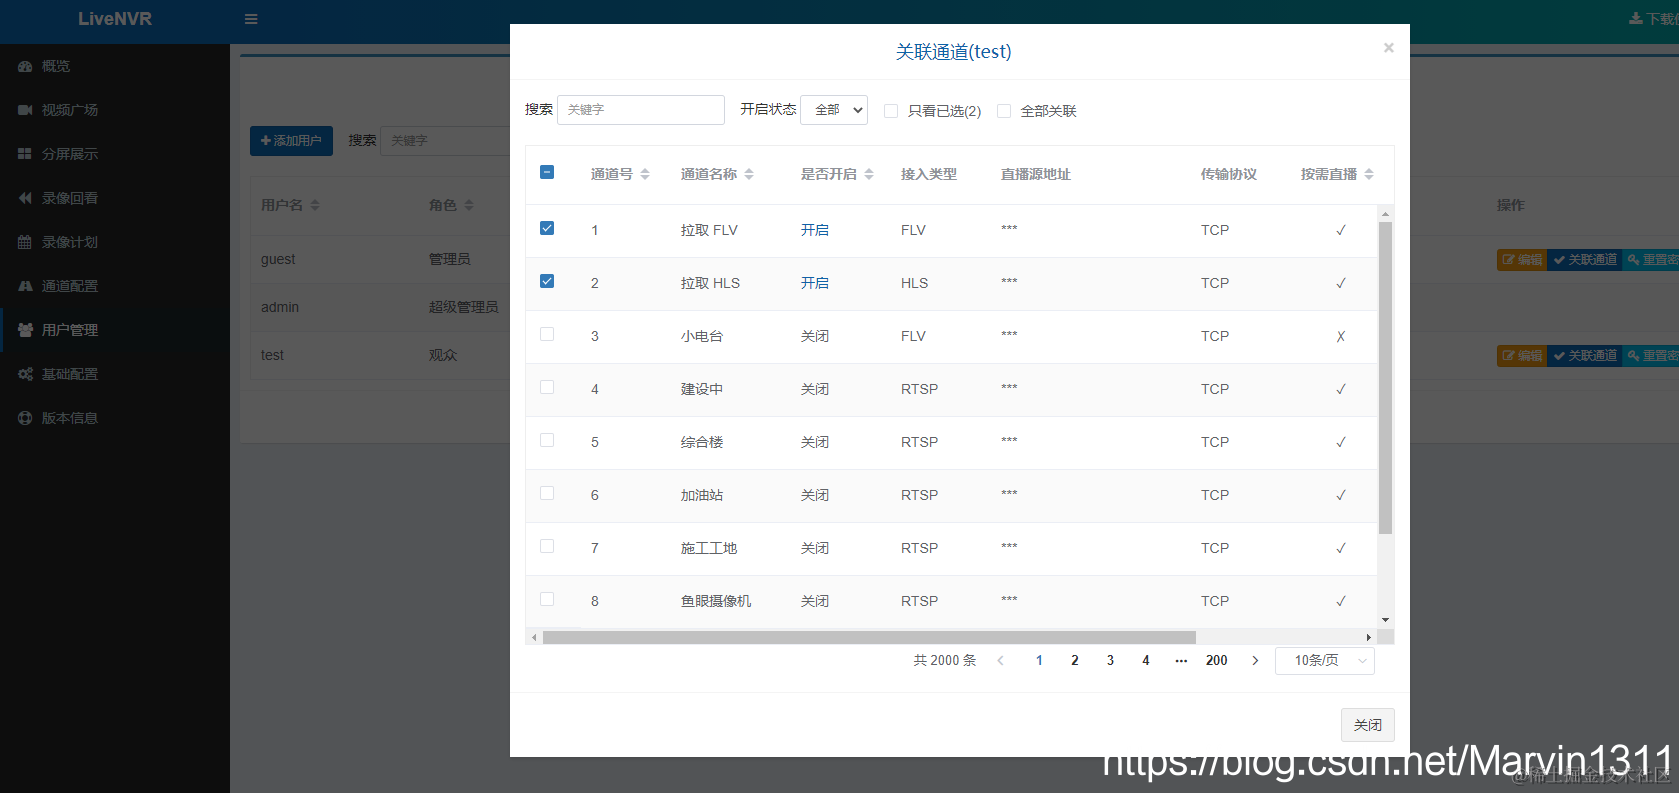
Task: Click the basic configuration gears icon
Action: coord(25,374)
